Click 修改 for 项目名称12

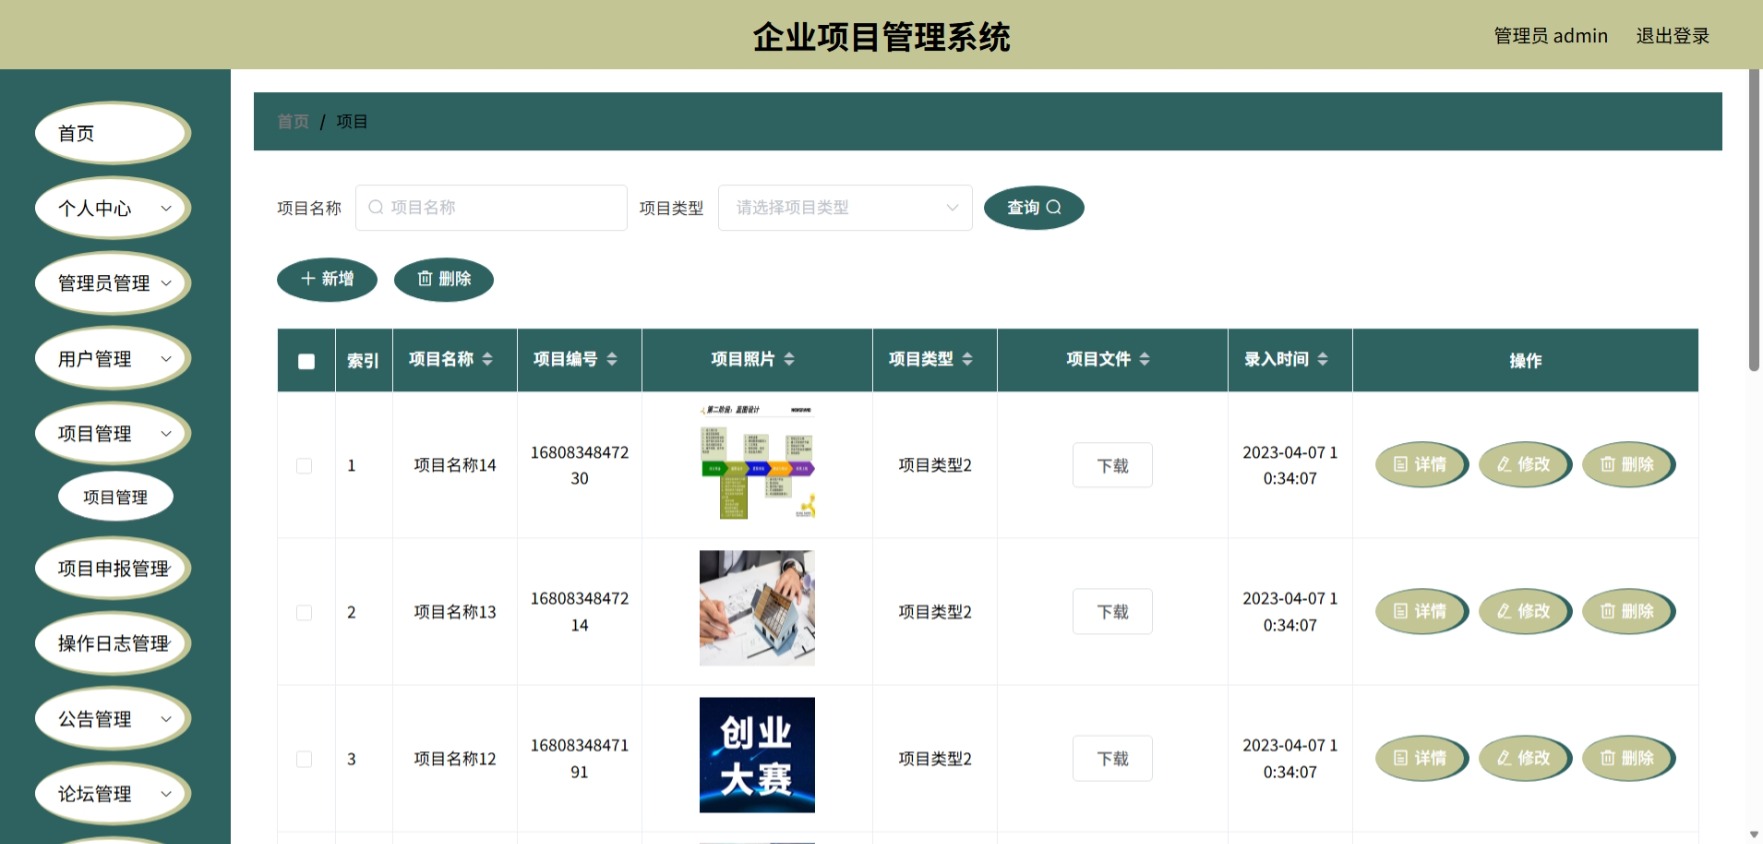[x=1524, y=759]
